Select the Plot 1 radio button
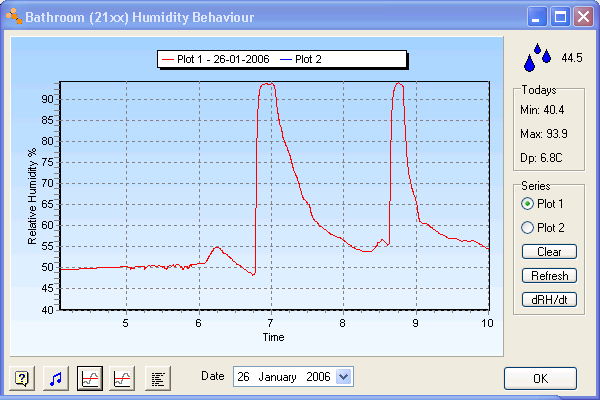This screenshot has height=400, width=600. click(528, 203)
